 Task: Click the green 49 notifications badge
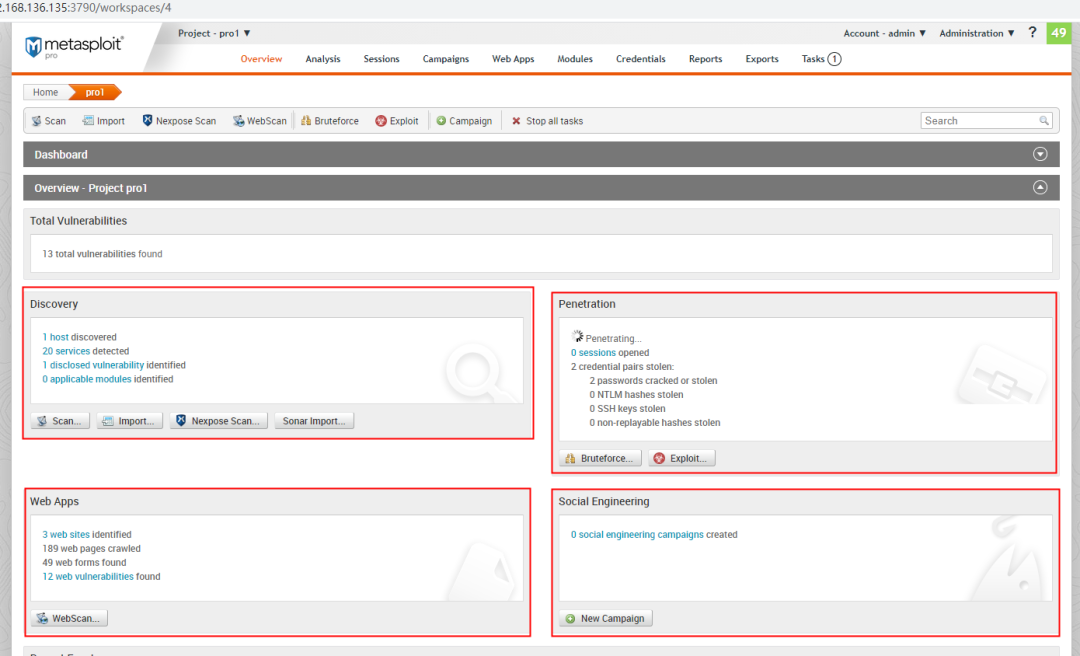pyautogui.click(x=1059, y=33)
